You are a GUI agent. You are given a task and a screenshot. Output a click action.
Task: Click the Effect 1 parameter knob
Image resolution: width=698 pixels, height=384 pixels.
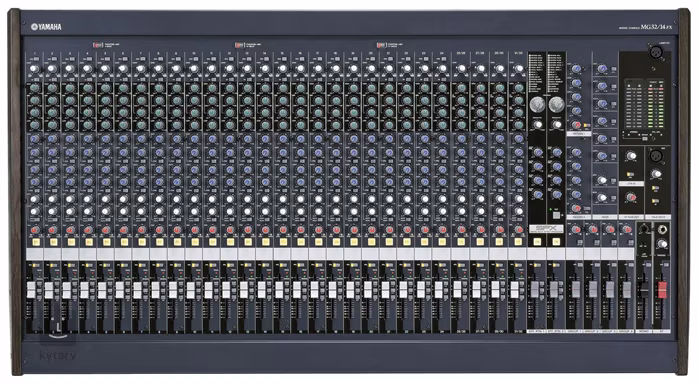click(538, 125)
